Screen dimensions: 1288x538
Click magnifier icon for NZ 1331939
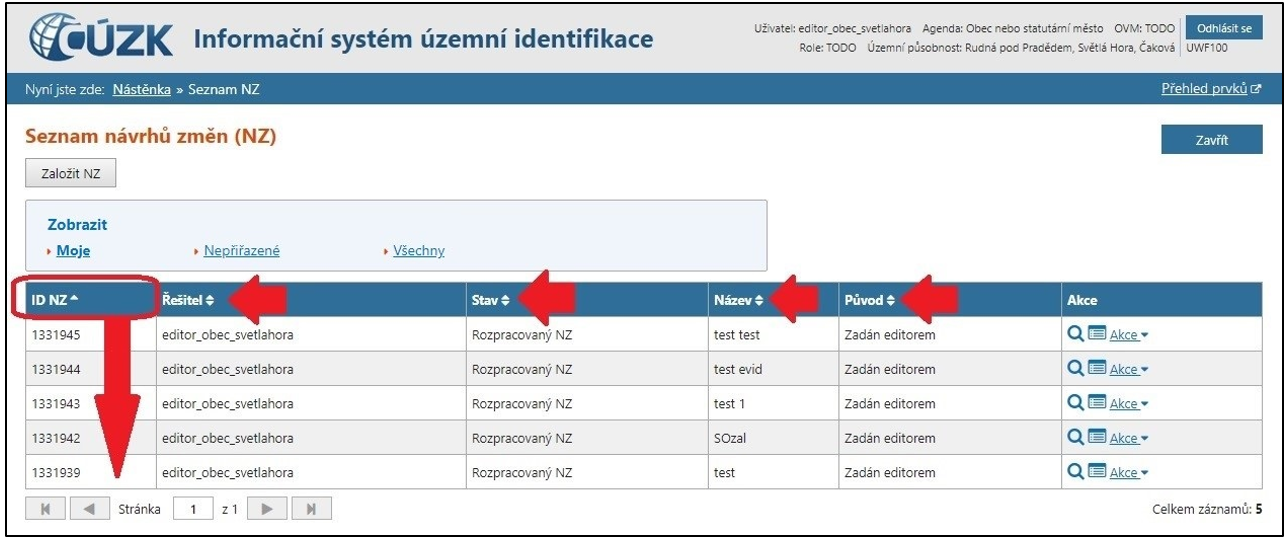(1077, 472)
